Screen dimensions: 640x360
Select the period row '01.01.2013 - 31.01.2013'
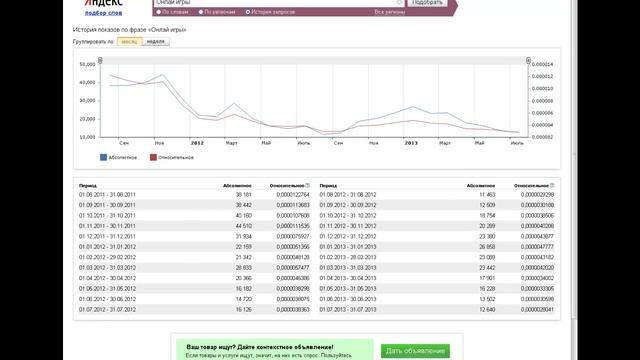point(436,247)
